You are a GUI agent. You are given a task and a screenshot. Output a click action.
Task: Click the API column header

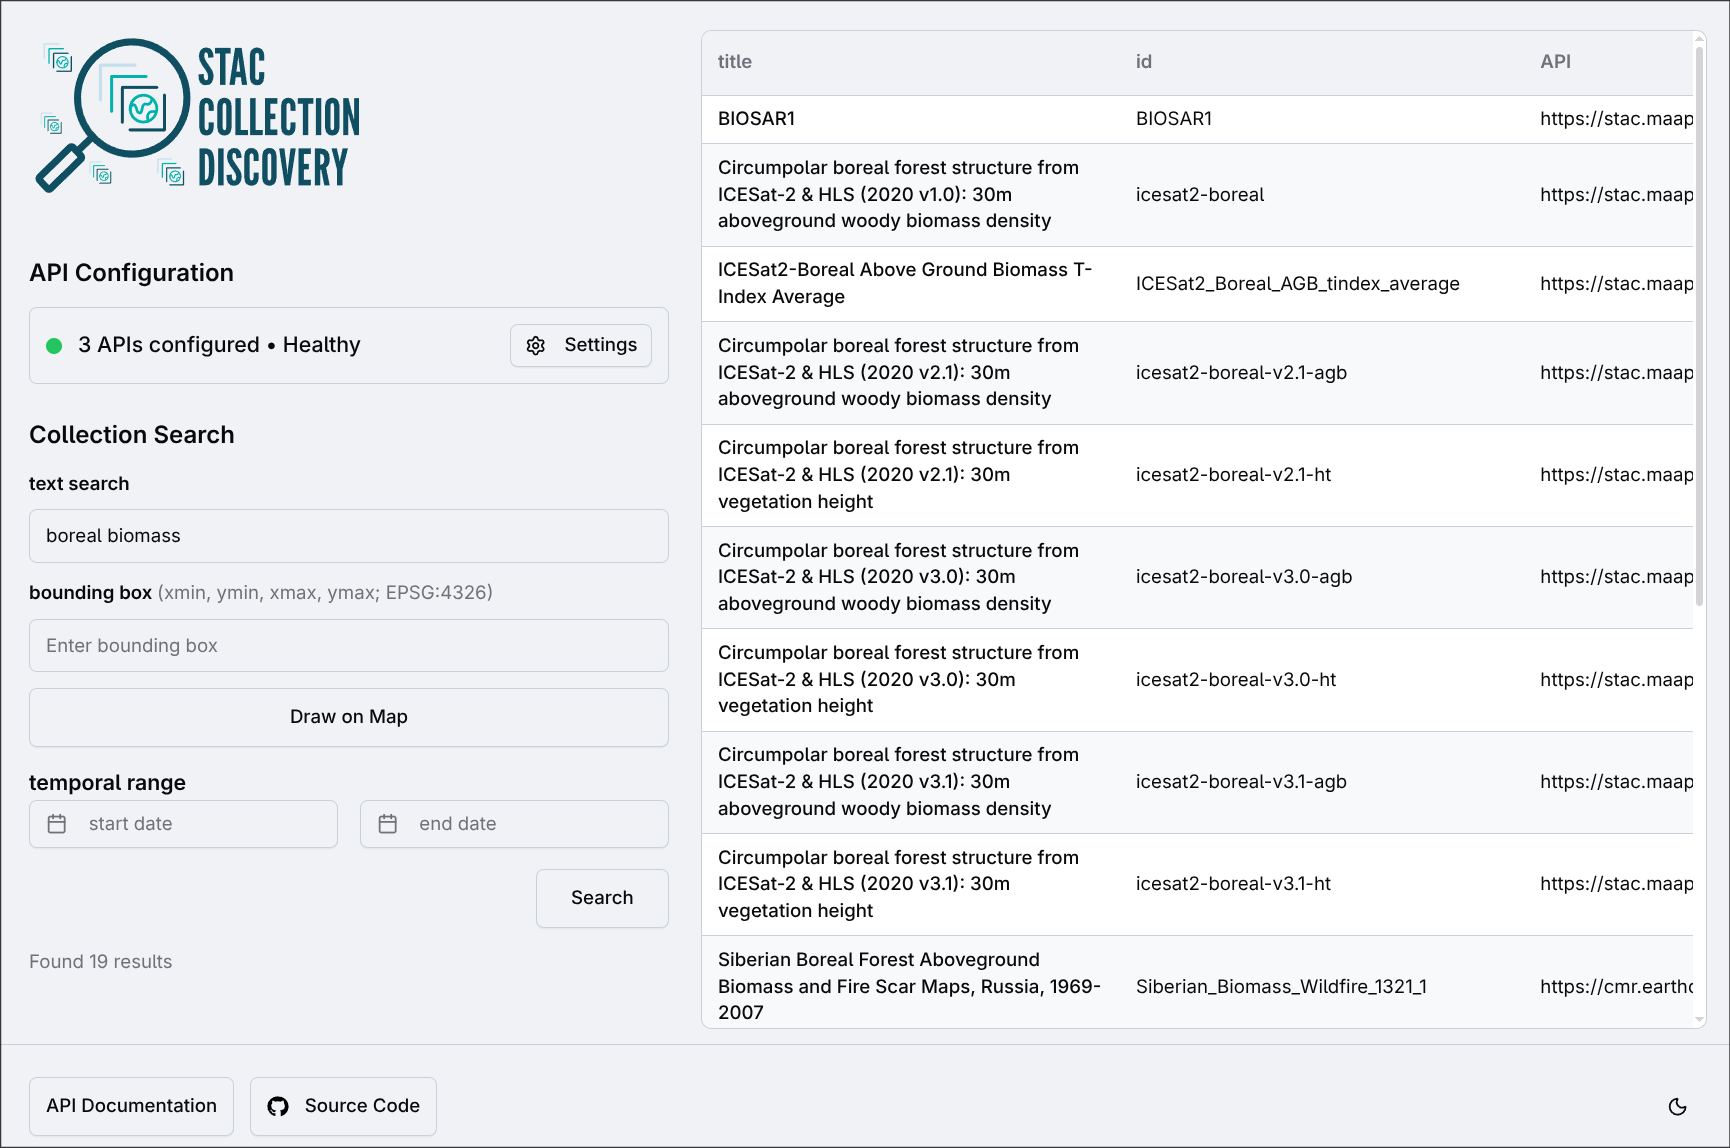1555,62
